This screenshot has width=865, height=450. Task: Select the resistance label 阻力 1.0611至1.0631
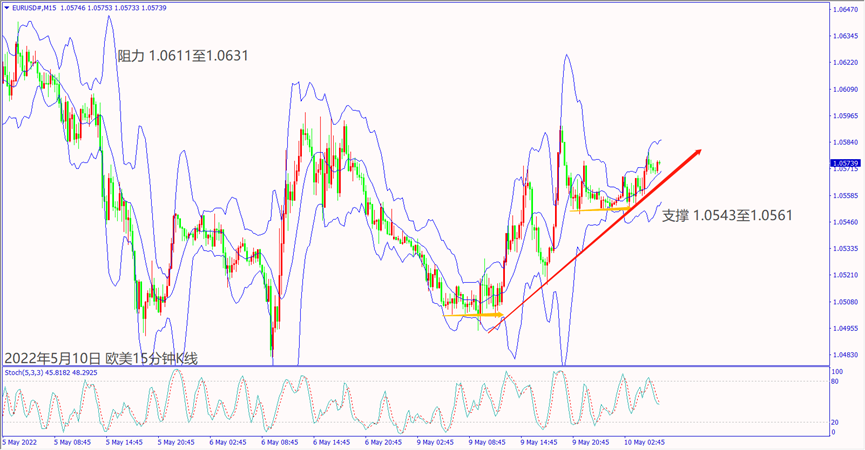pyautogui.click(x=183, y=57)
